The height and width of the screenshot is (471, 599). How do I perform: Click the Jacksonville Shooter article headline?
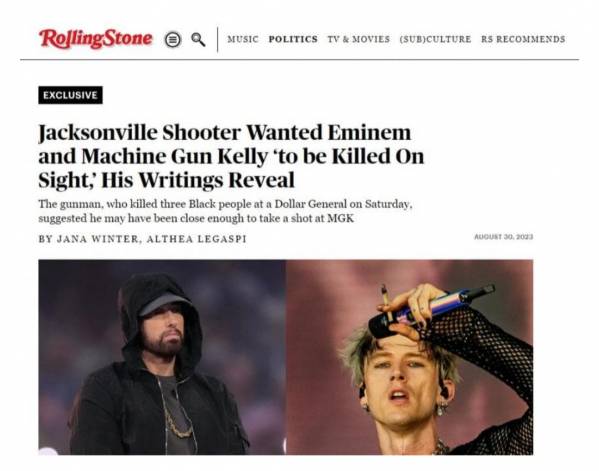pos(231,156)
